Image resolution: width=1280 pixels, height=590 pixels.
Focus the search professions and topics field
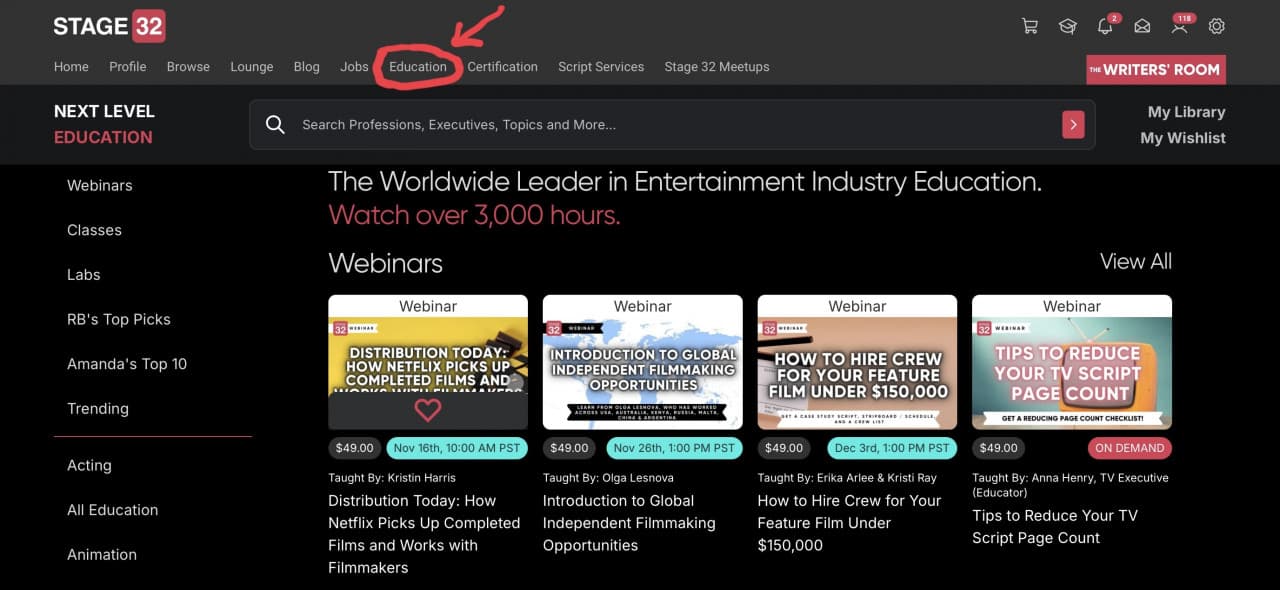(x=672, y=125)
